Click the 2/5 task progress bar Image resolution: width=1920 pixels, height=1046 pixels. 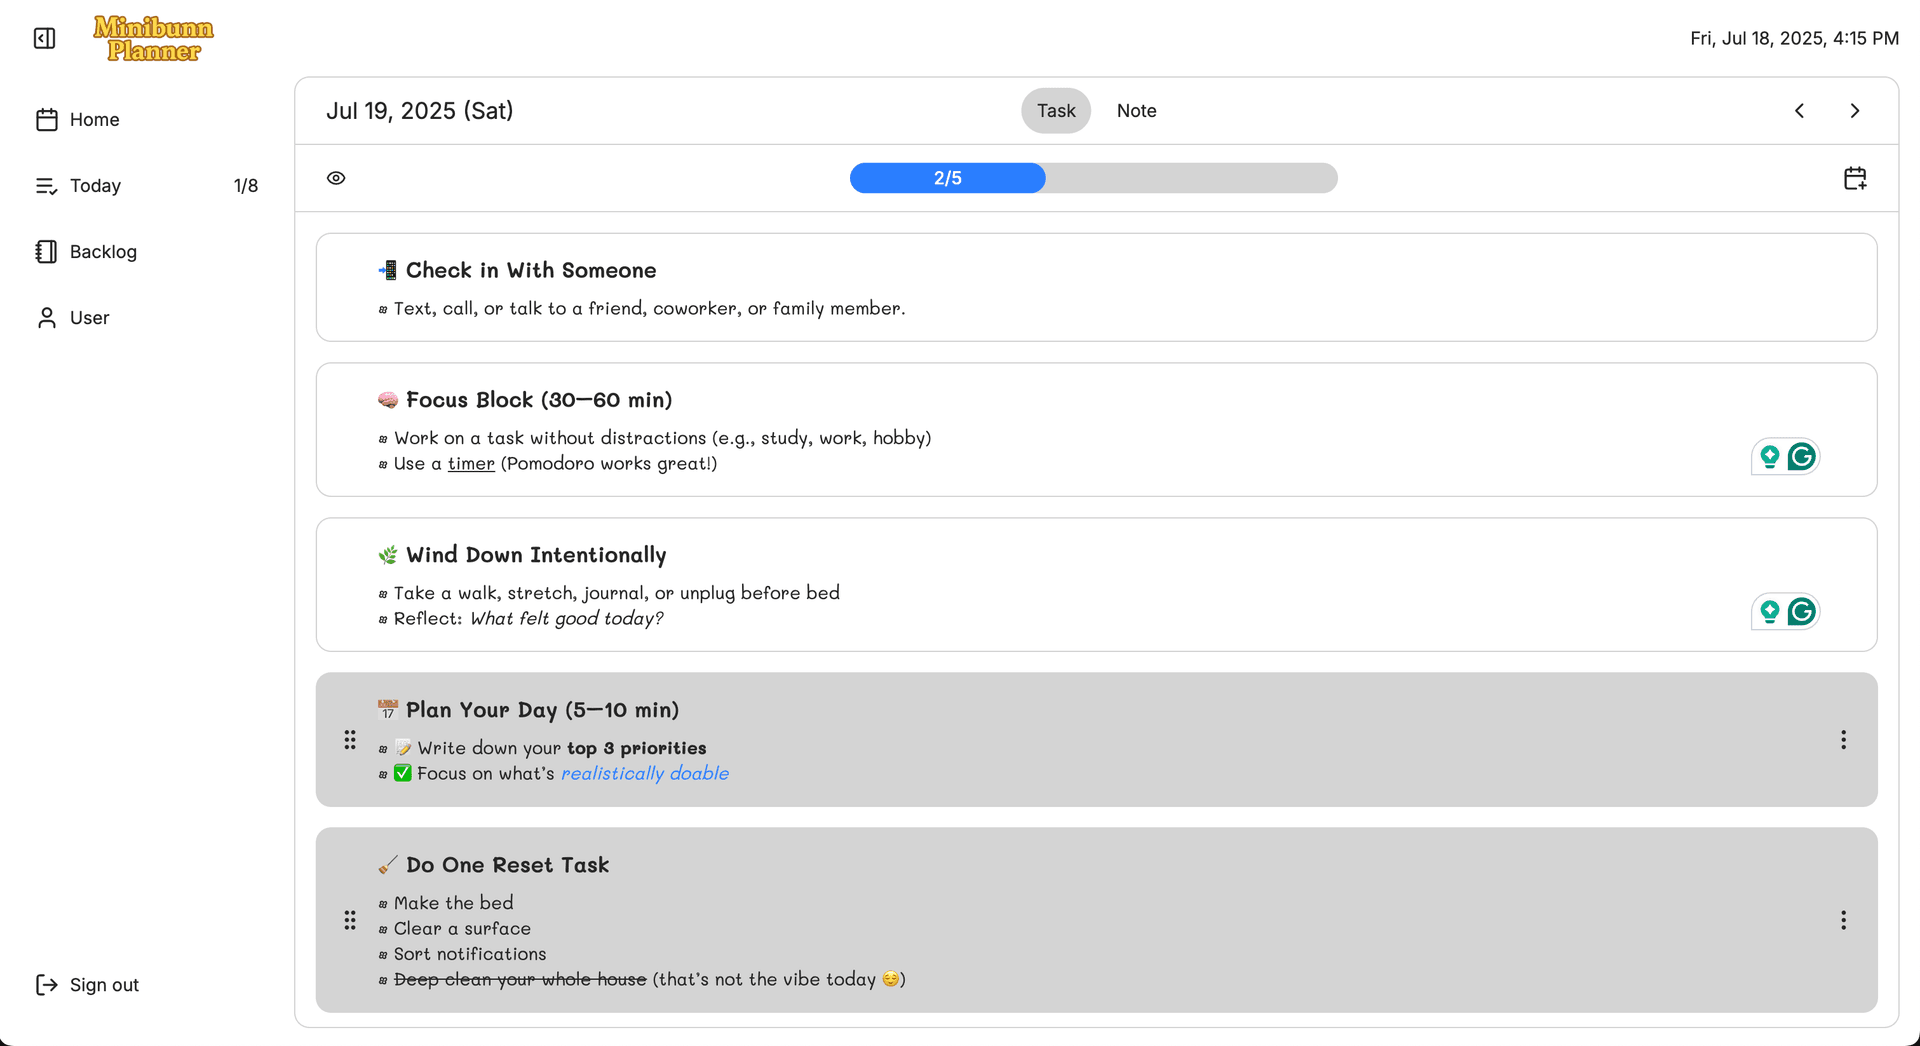tap(1093, 178)
